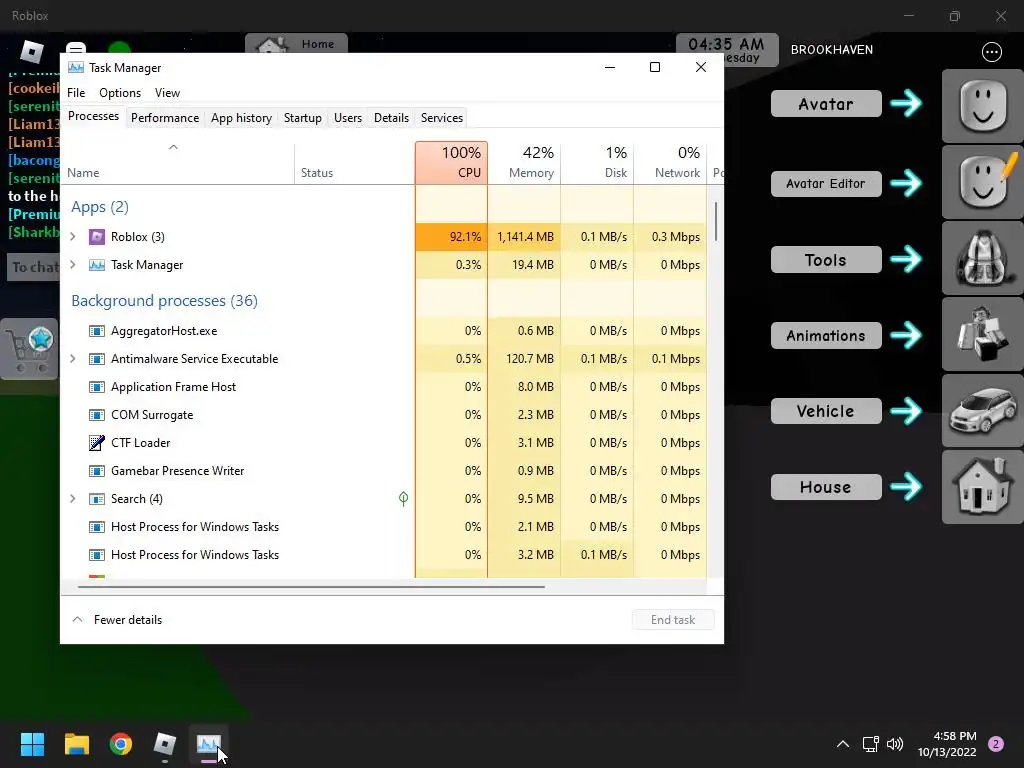Click the Animations label button

pyautogui.click(x=826, y=336)
